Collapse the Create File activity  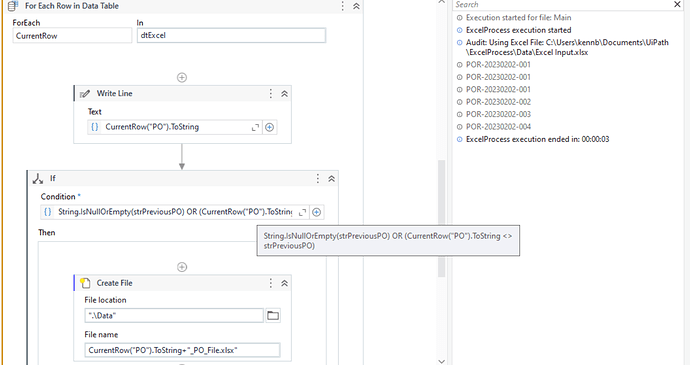[284, 283]
